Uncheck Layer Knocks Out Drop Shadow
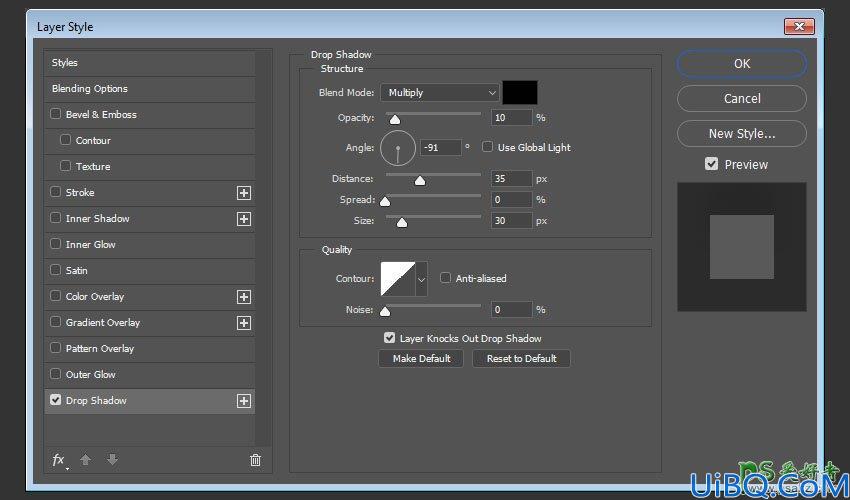850x500 pixels. pos(389,338)
